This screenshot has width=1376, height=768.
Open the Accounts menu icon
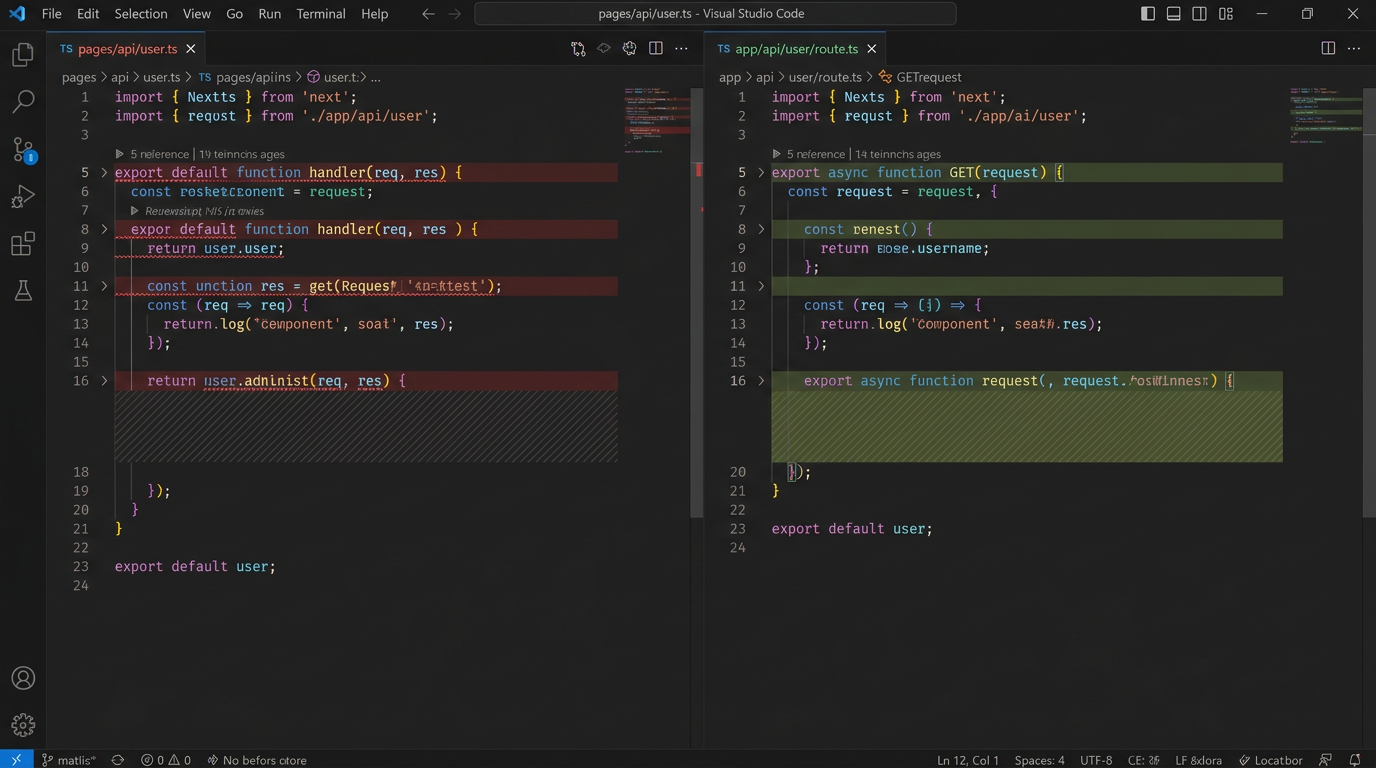pos(23,678)
